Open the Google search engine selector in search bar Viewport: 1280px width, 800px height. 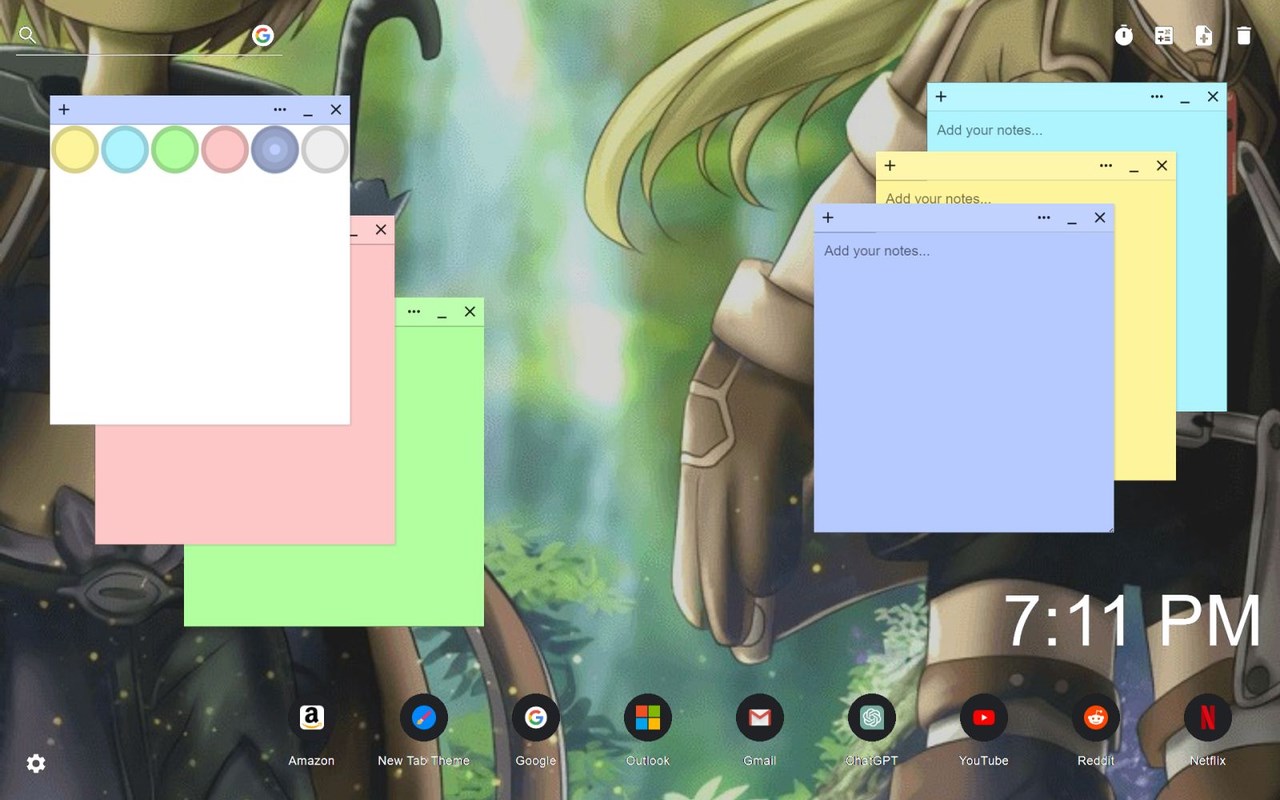(x=263, y=36)
